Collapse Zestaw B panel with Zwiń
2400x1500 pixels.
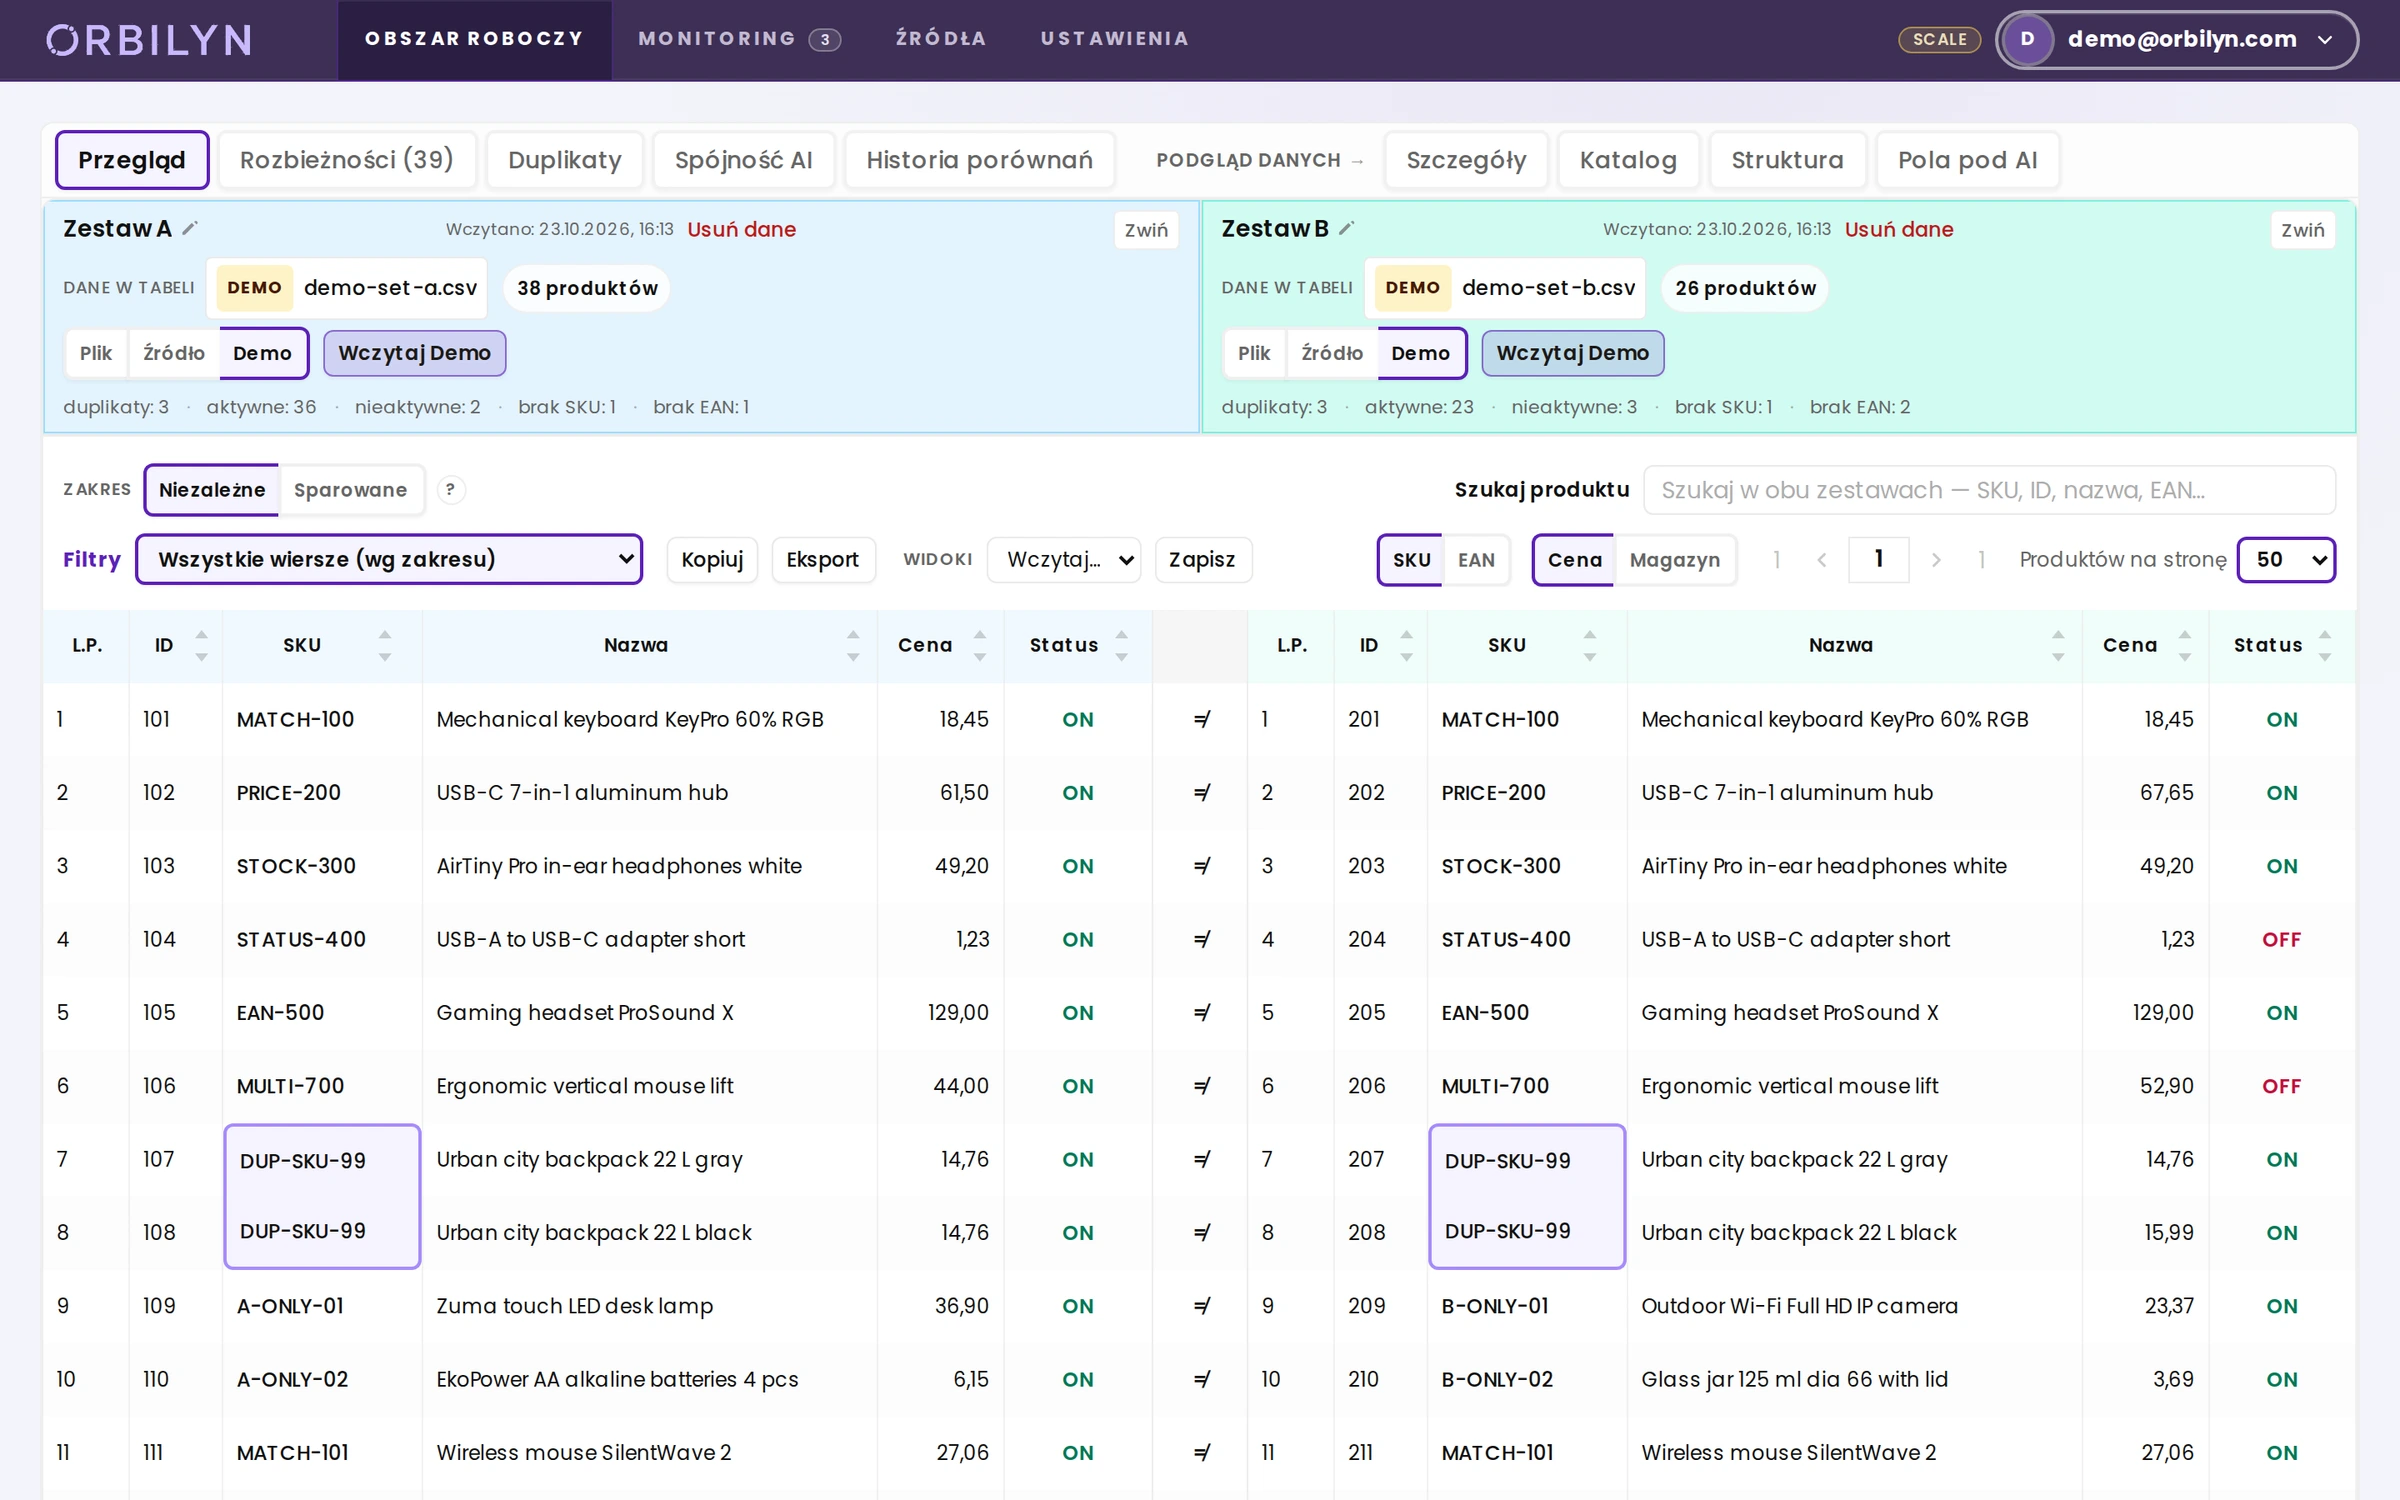coord(2302,230)
